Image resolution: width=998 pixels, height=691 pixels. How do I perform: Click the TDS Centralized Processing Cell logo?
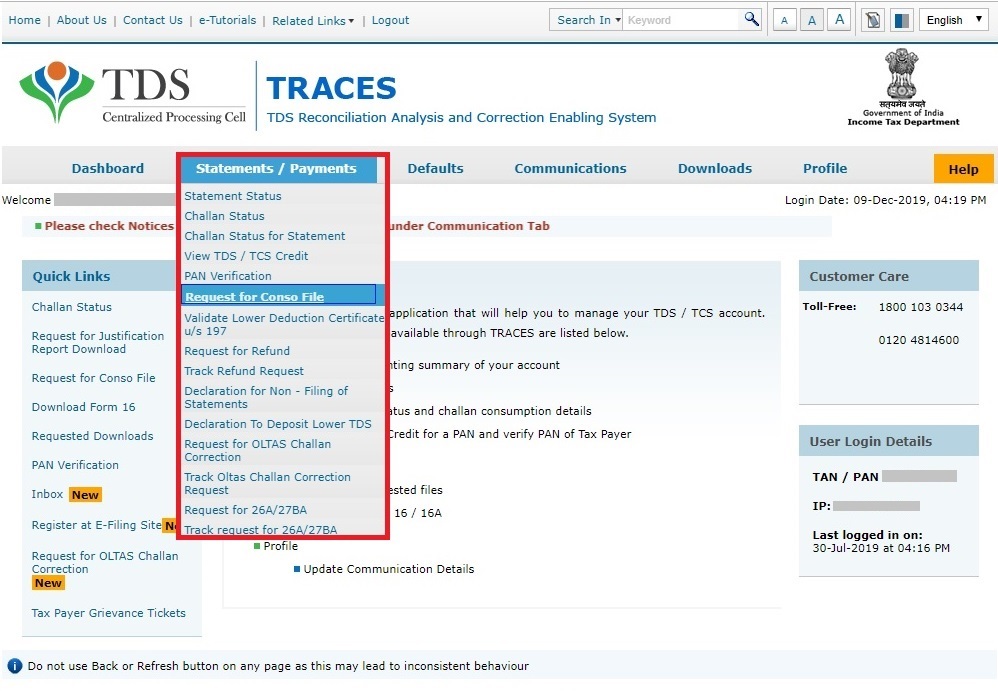[x=132, y=93]
